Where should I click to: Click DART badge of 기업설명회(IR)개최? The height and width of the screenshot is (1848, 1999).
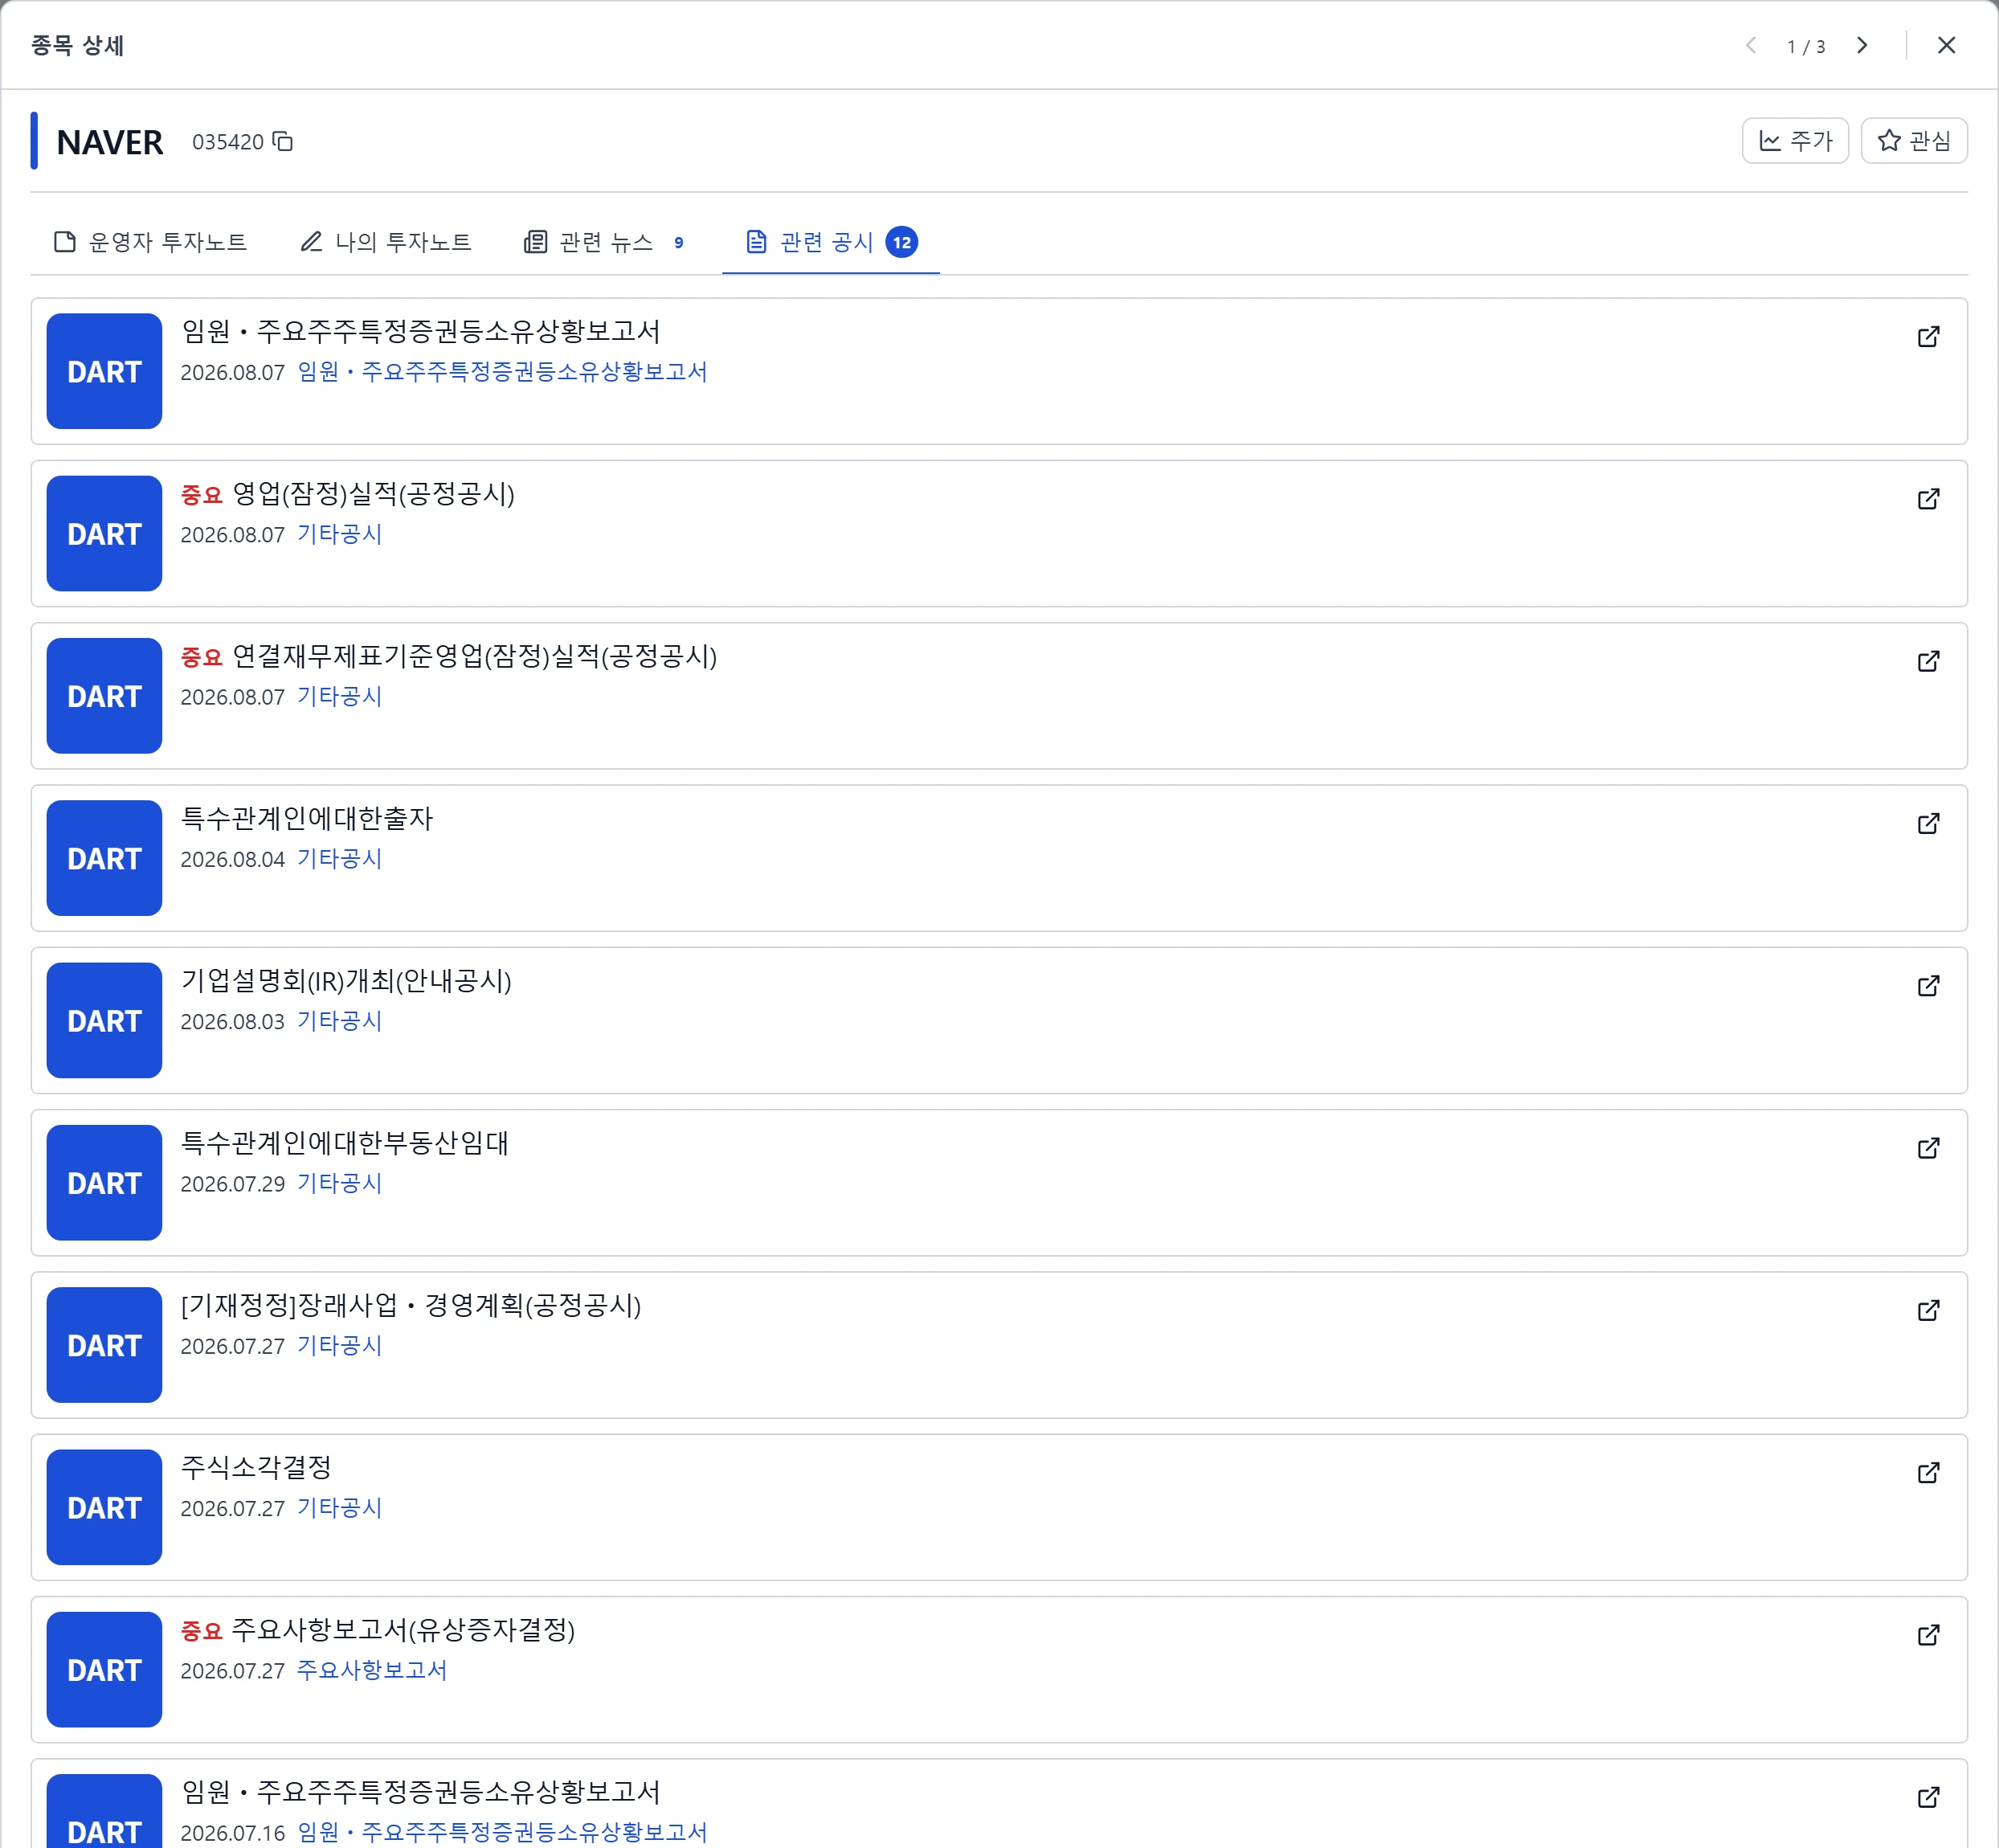[104, 1020]
